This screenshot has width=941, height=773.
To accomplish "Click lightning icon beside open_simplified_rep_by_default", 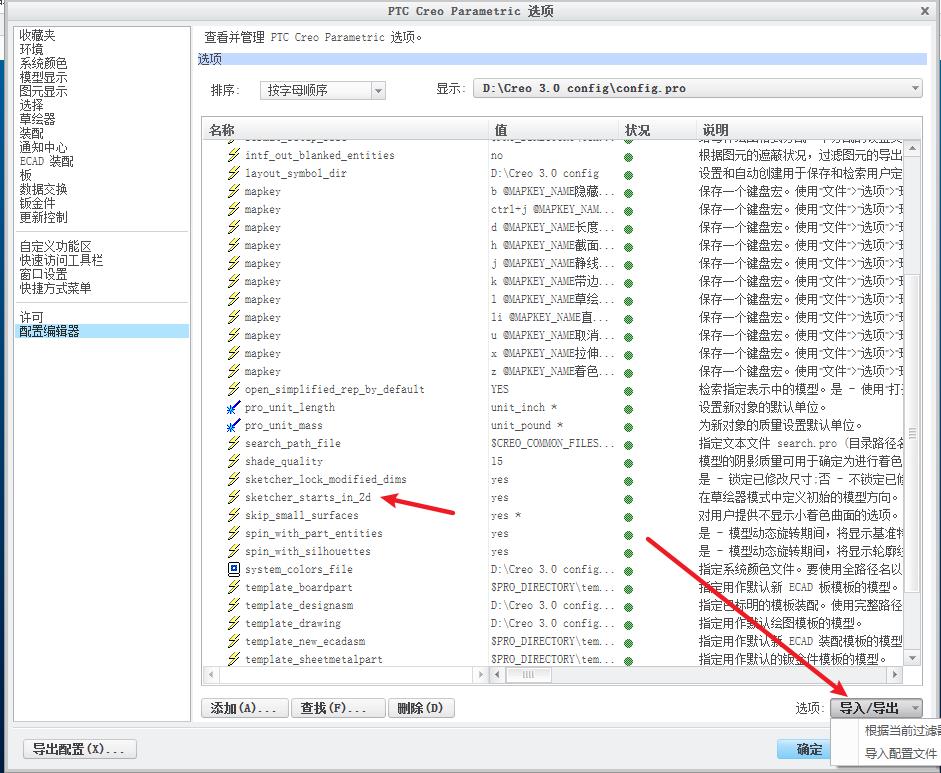I will [x=233, y=389].
